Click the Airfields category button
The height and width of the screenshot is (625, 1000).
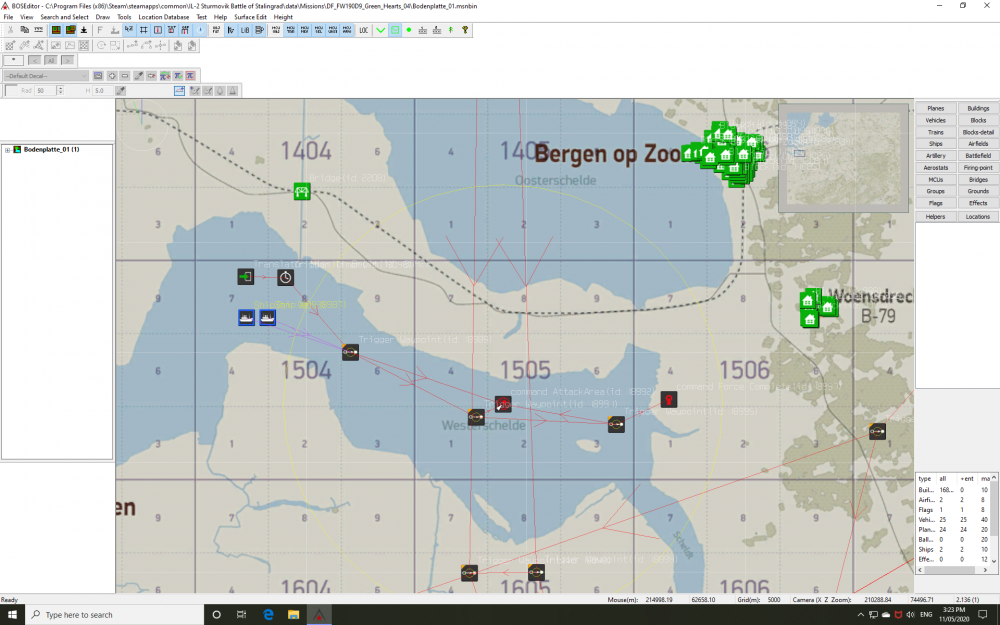[978, 144]
